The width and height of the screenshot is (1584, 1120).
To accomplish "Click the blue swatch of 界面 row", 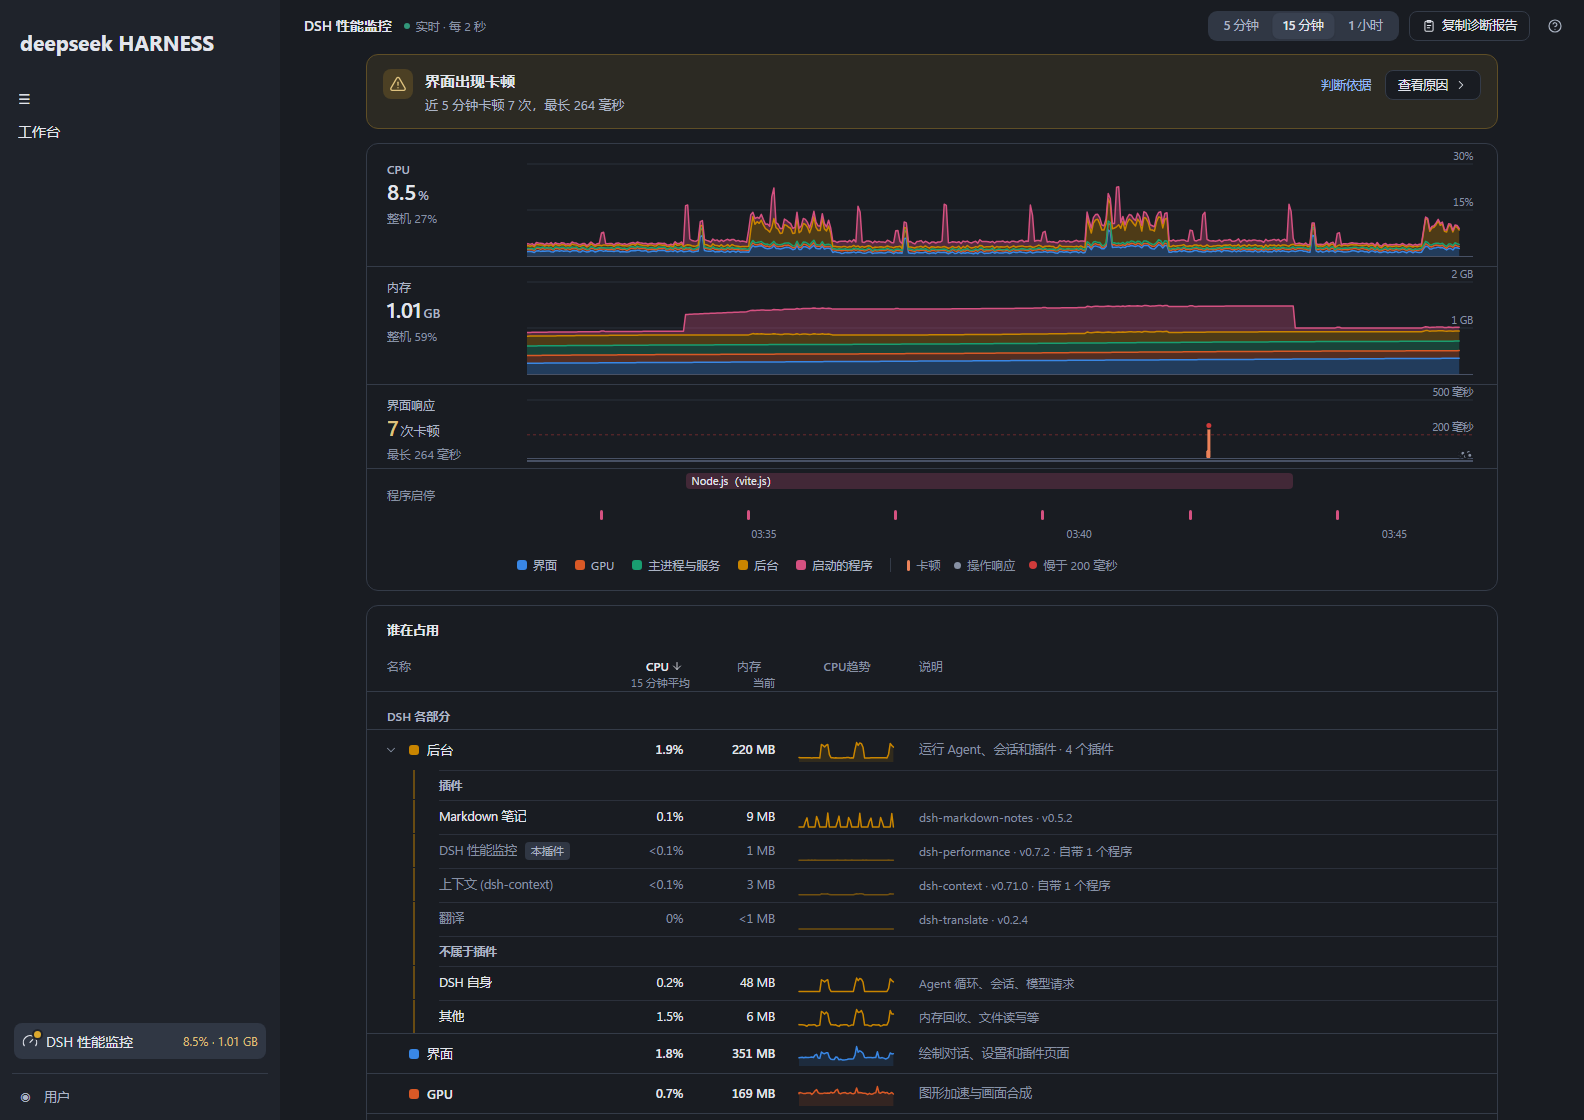I will [414, 1054].
